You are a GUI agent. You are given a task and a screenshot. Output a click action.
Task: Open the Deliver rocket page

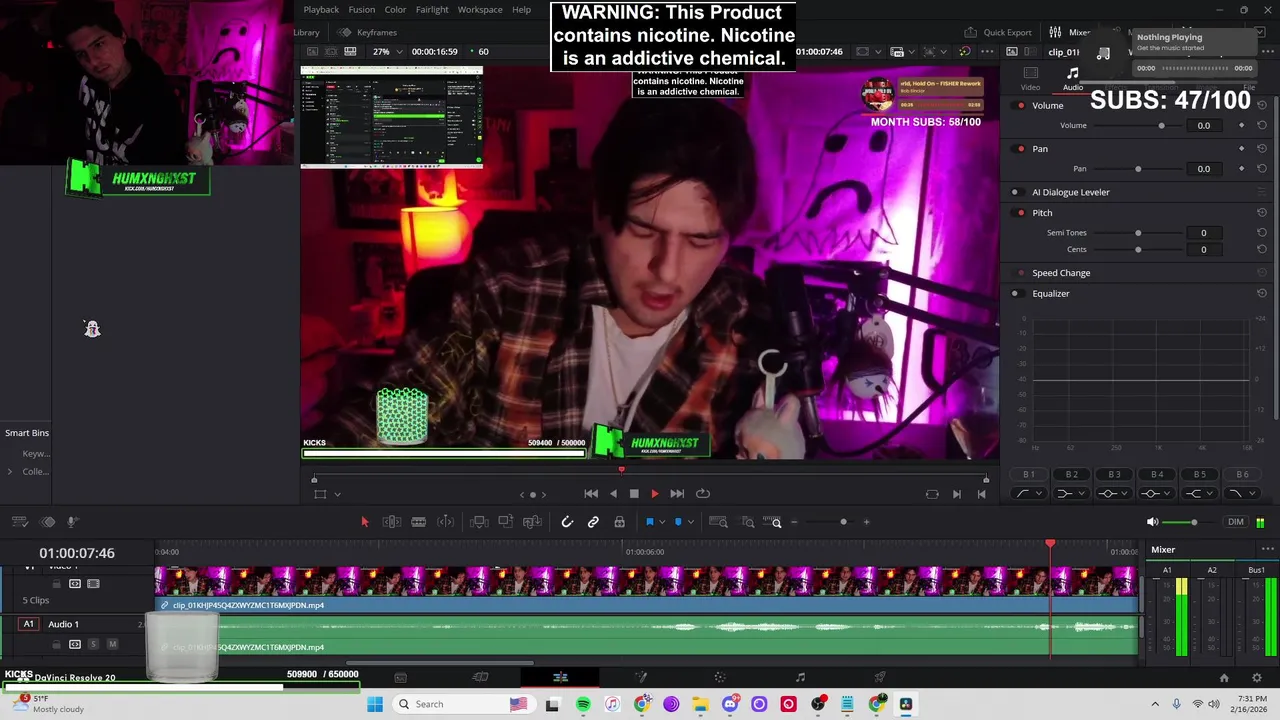point(880,678)
